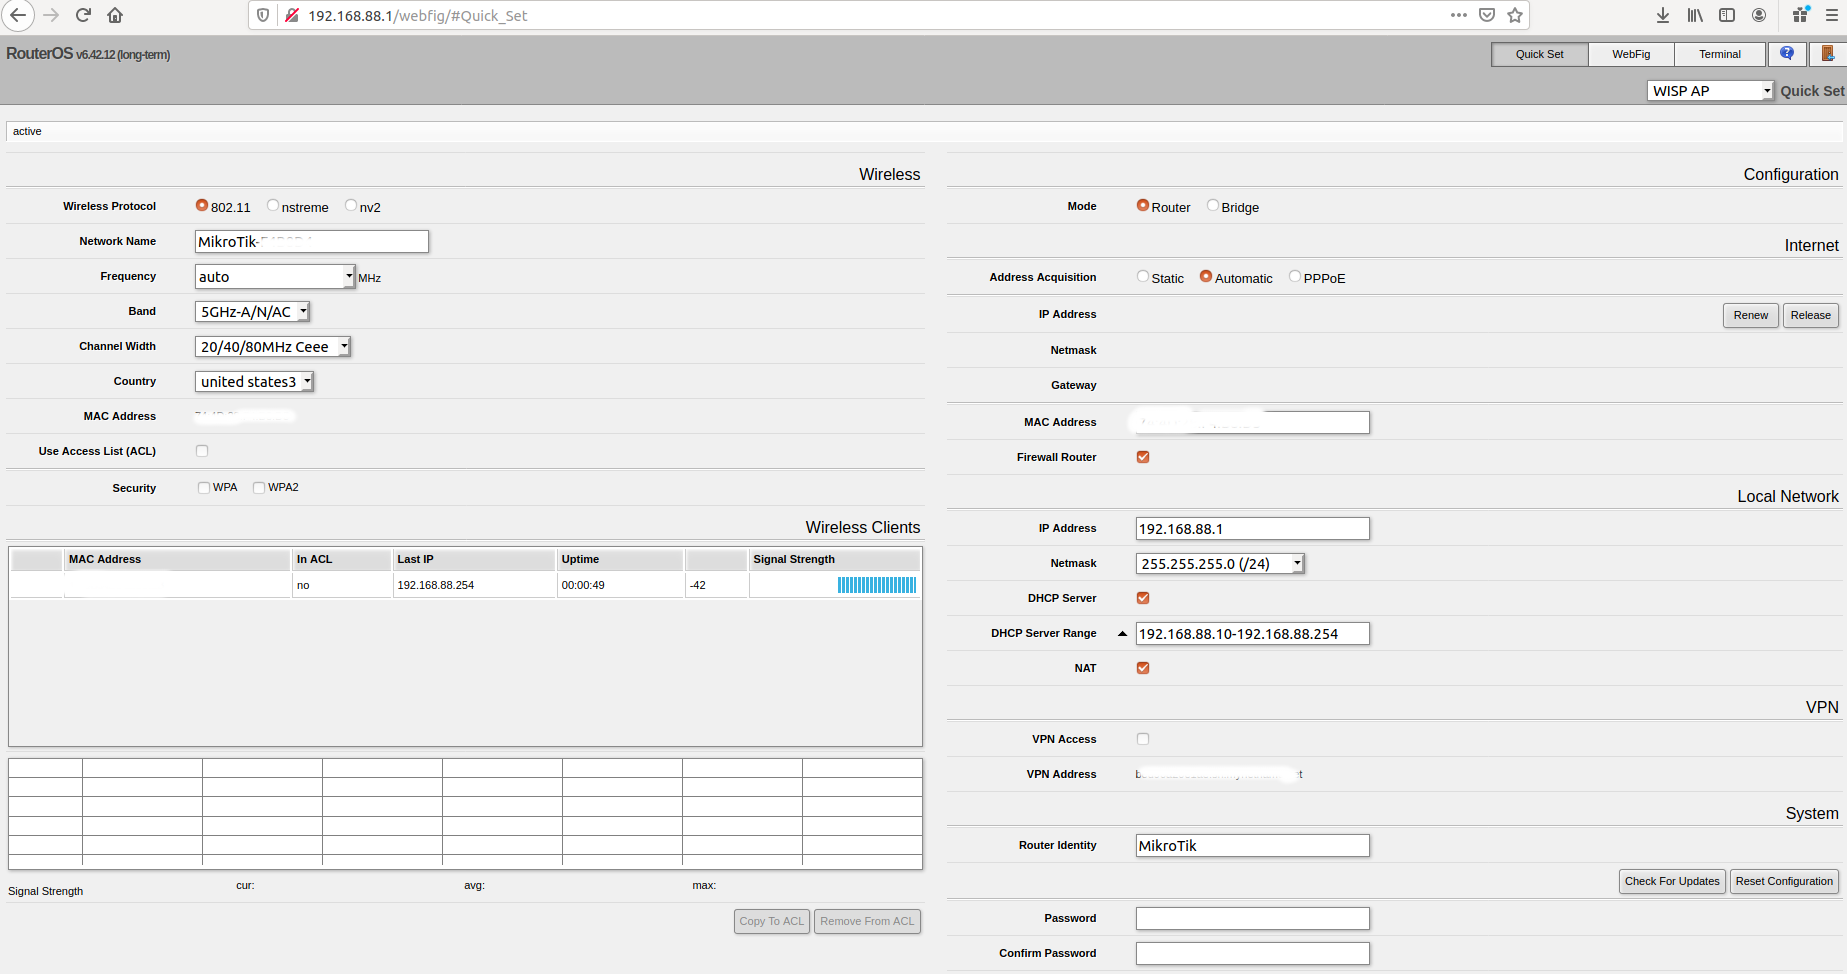Open the Band dropdown
The width and height of the screenshot is (1847, 974).
[252, 312]
